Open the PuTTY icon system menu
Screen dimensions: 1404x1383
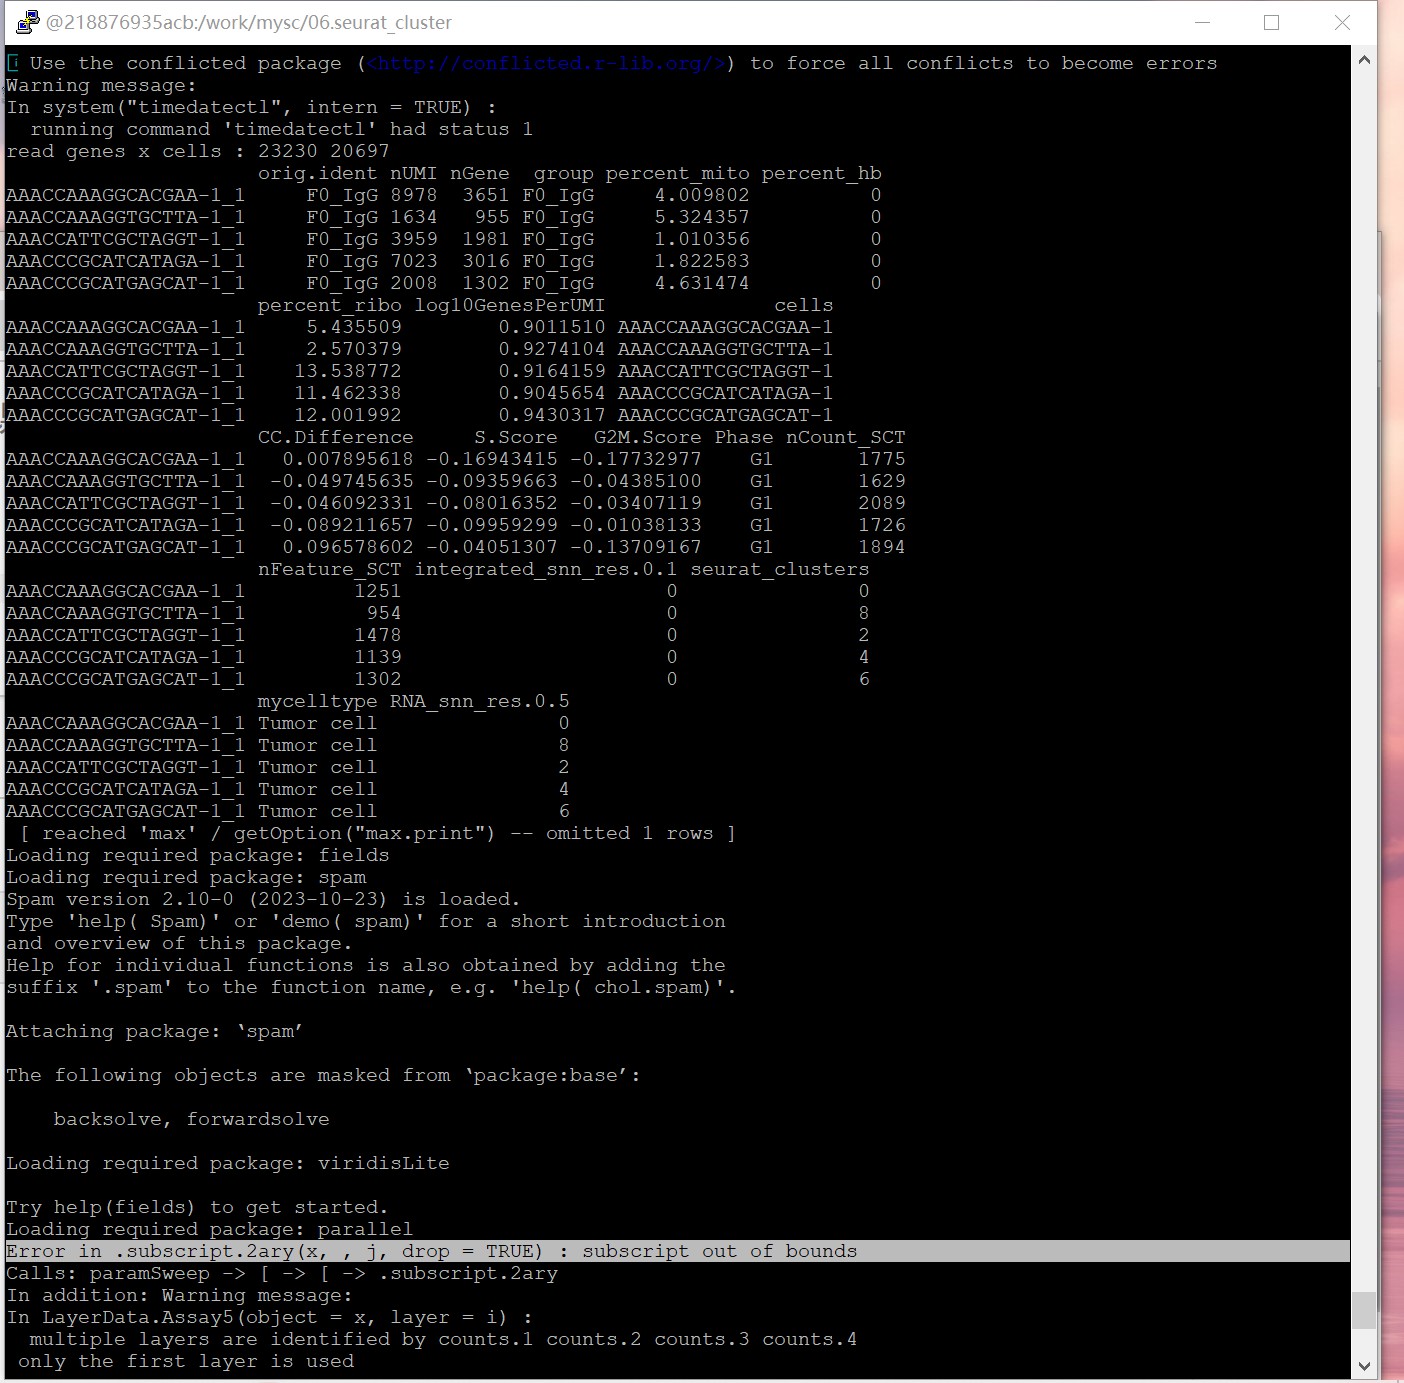27,22
